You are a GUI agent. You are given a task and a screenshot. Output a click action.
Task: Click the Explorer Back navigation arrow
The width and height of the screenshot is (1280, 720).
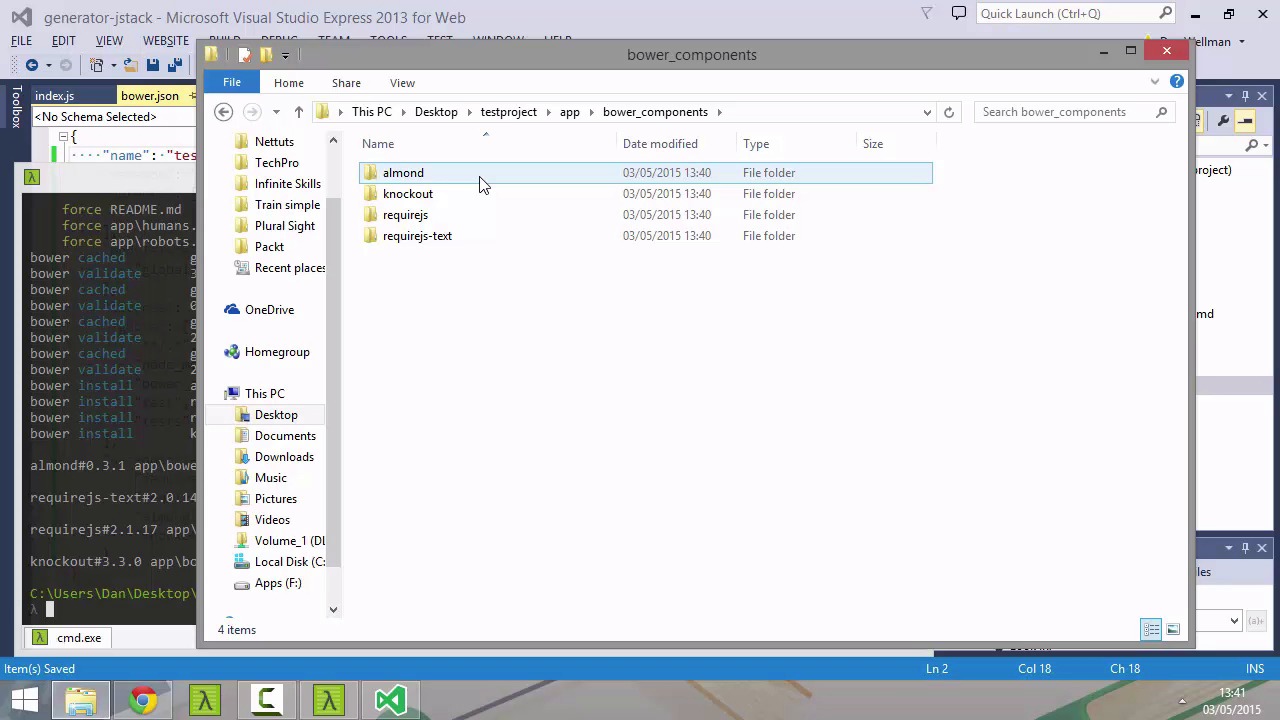[x=224, y=112]
